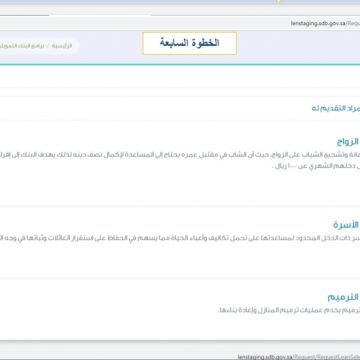
Task: Click the status bar URL at the bottom
Action: click(299, 357)
